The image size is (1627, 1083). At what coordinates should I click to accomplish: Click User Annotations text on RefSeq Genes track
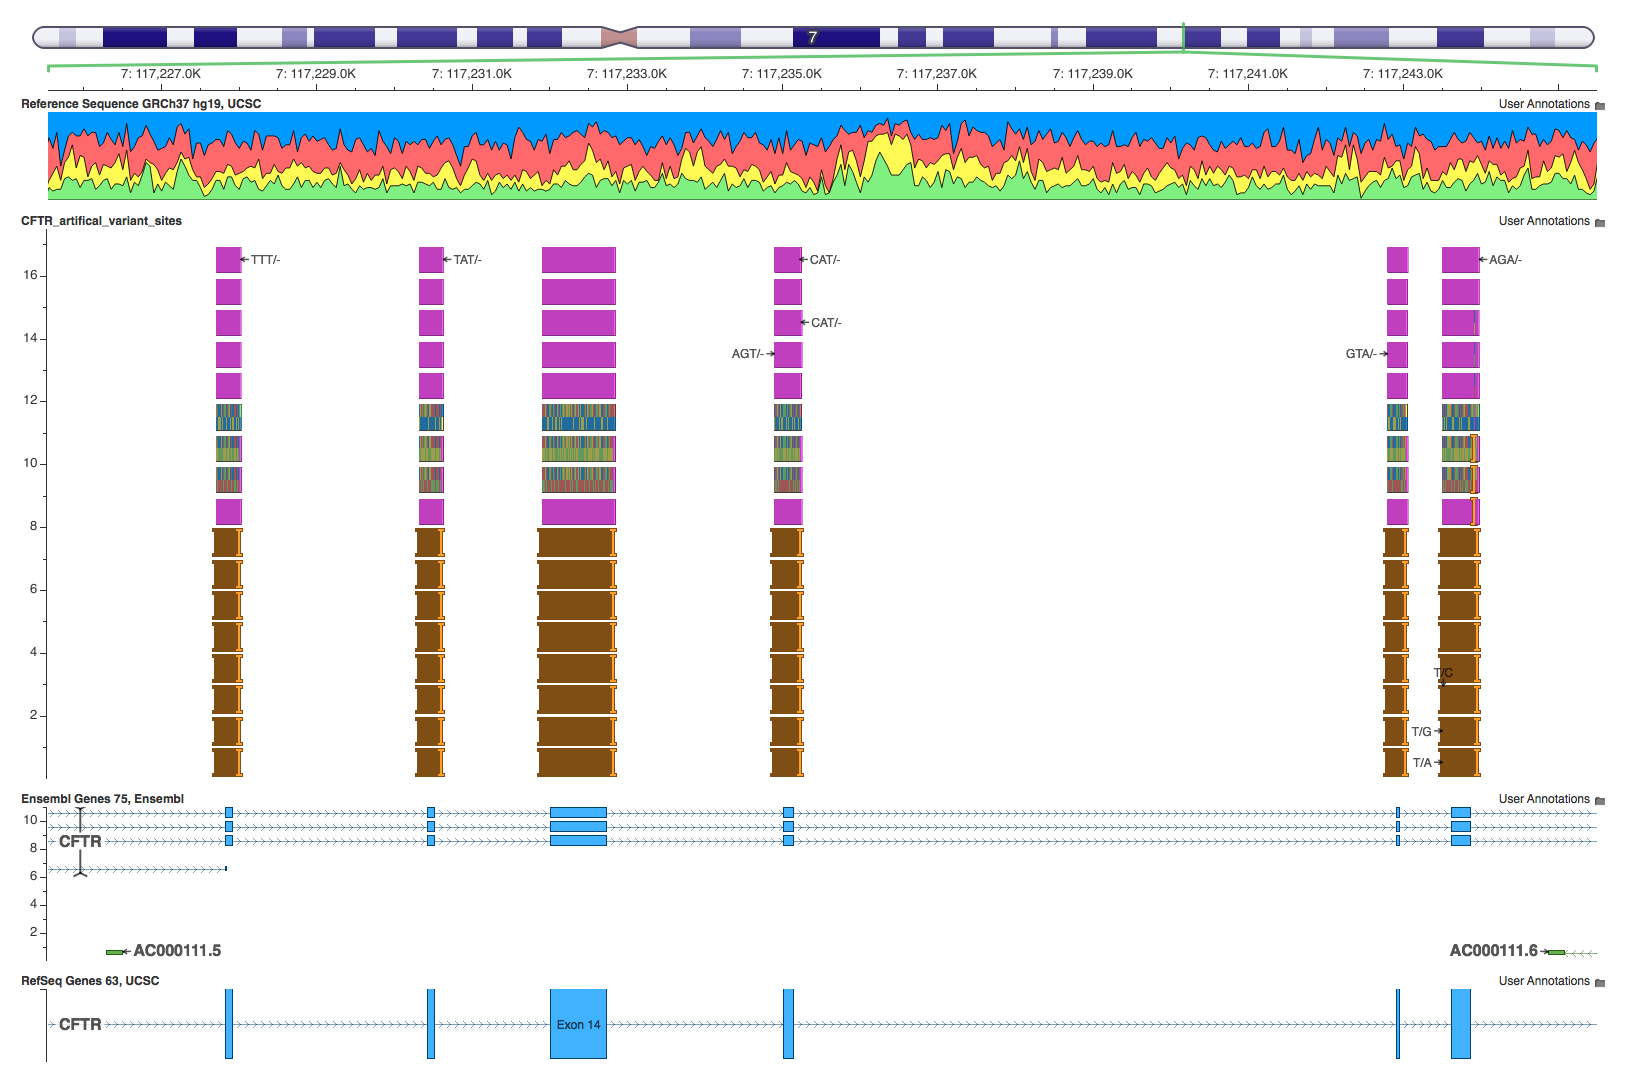click(x=1543, y=981)
